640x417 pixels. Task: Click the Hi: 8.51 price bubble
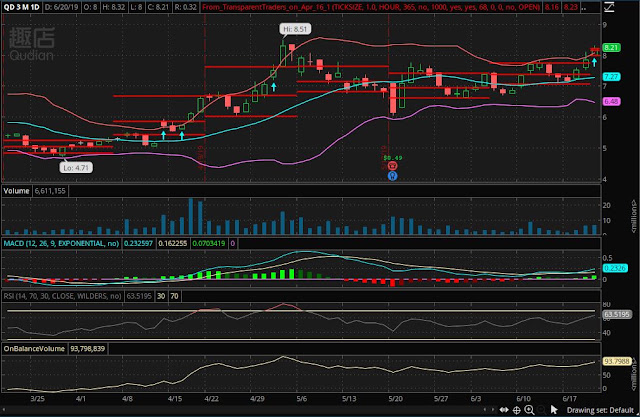[x=295, y=29]
